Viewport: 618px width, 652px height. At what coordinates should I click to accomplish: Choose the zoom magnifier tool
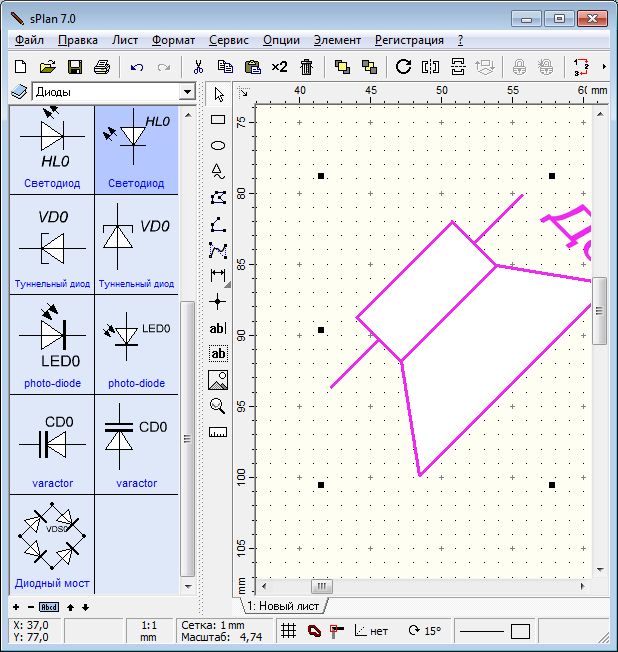tap(218, 405)
